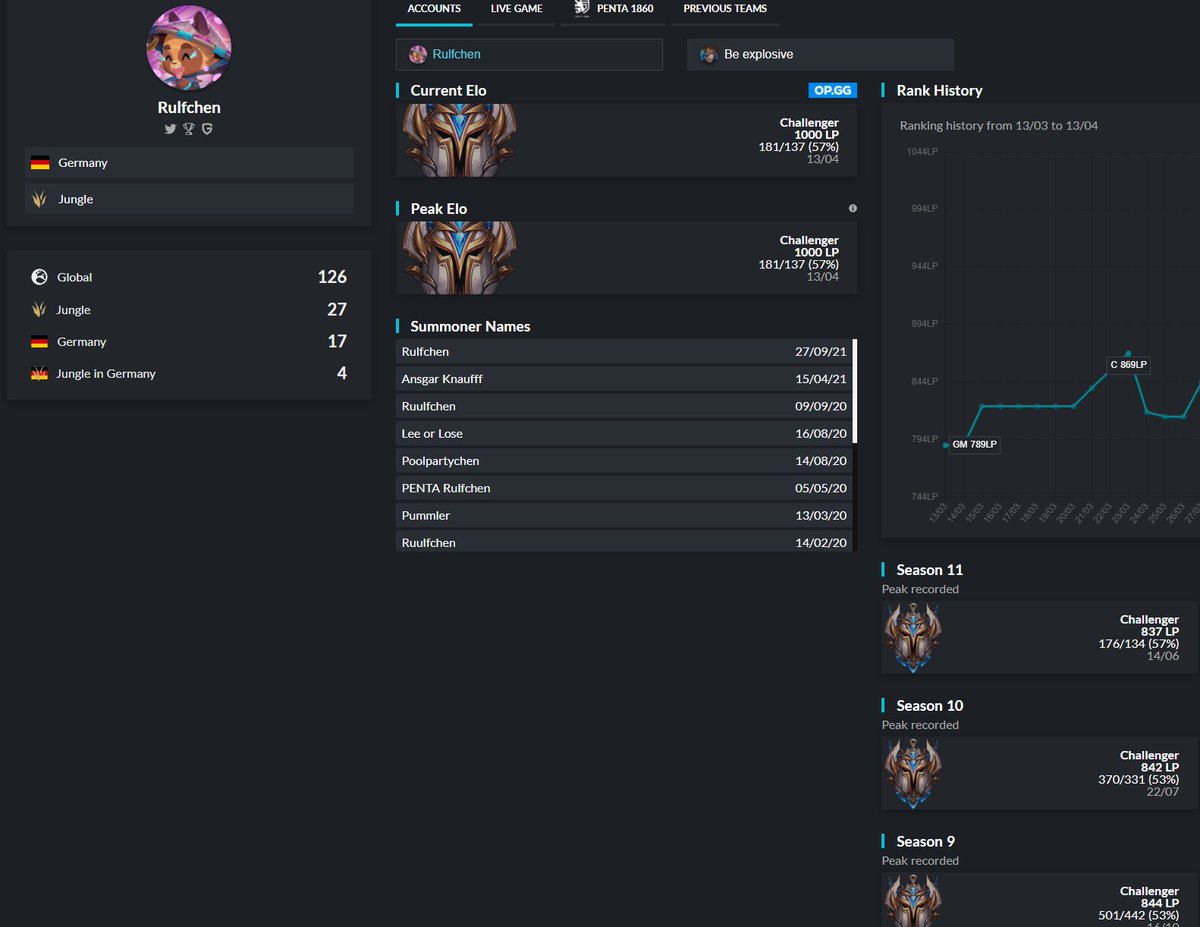Click the C 869LP peak point on the graph

(1128, 354)
